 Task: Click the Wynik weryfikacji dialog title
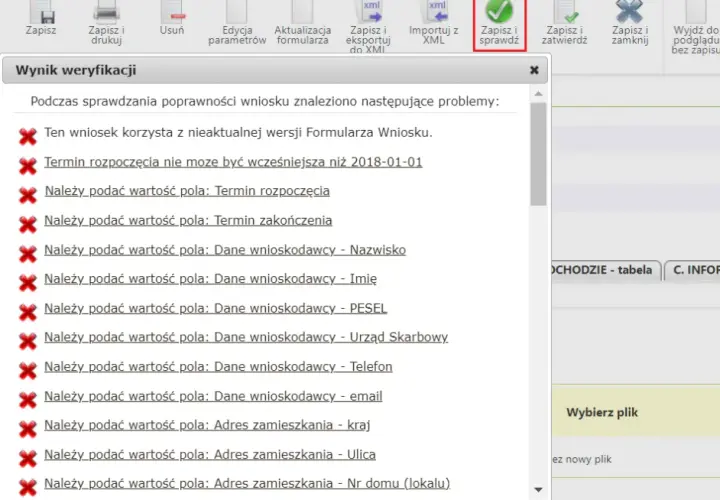[76, 70]
